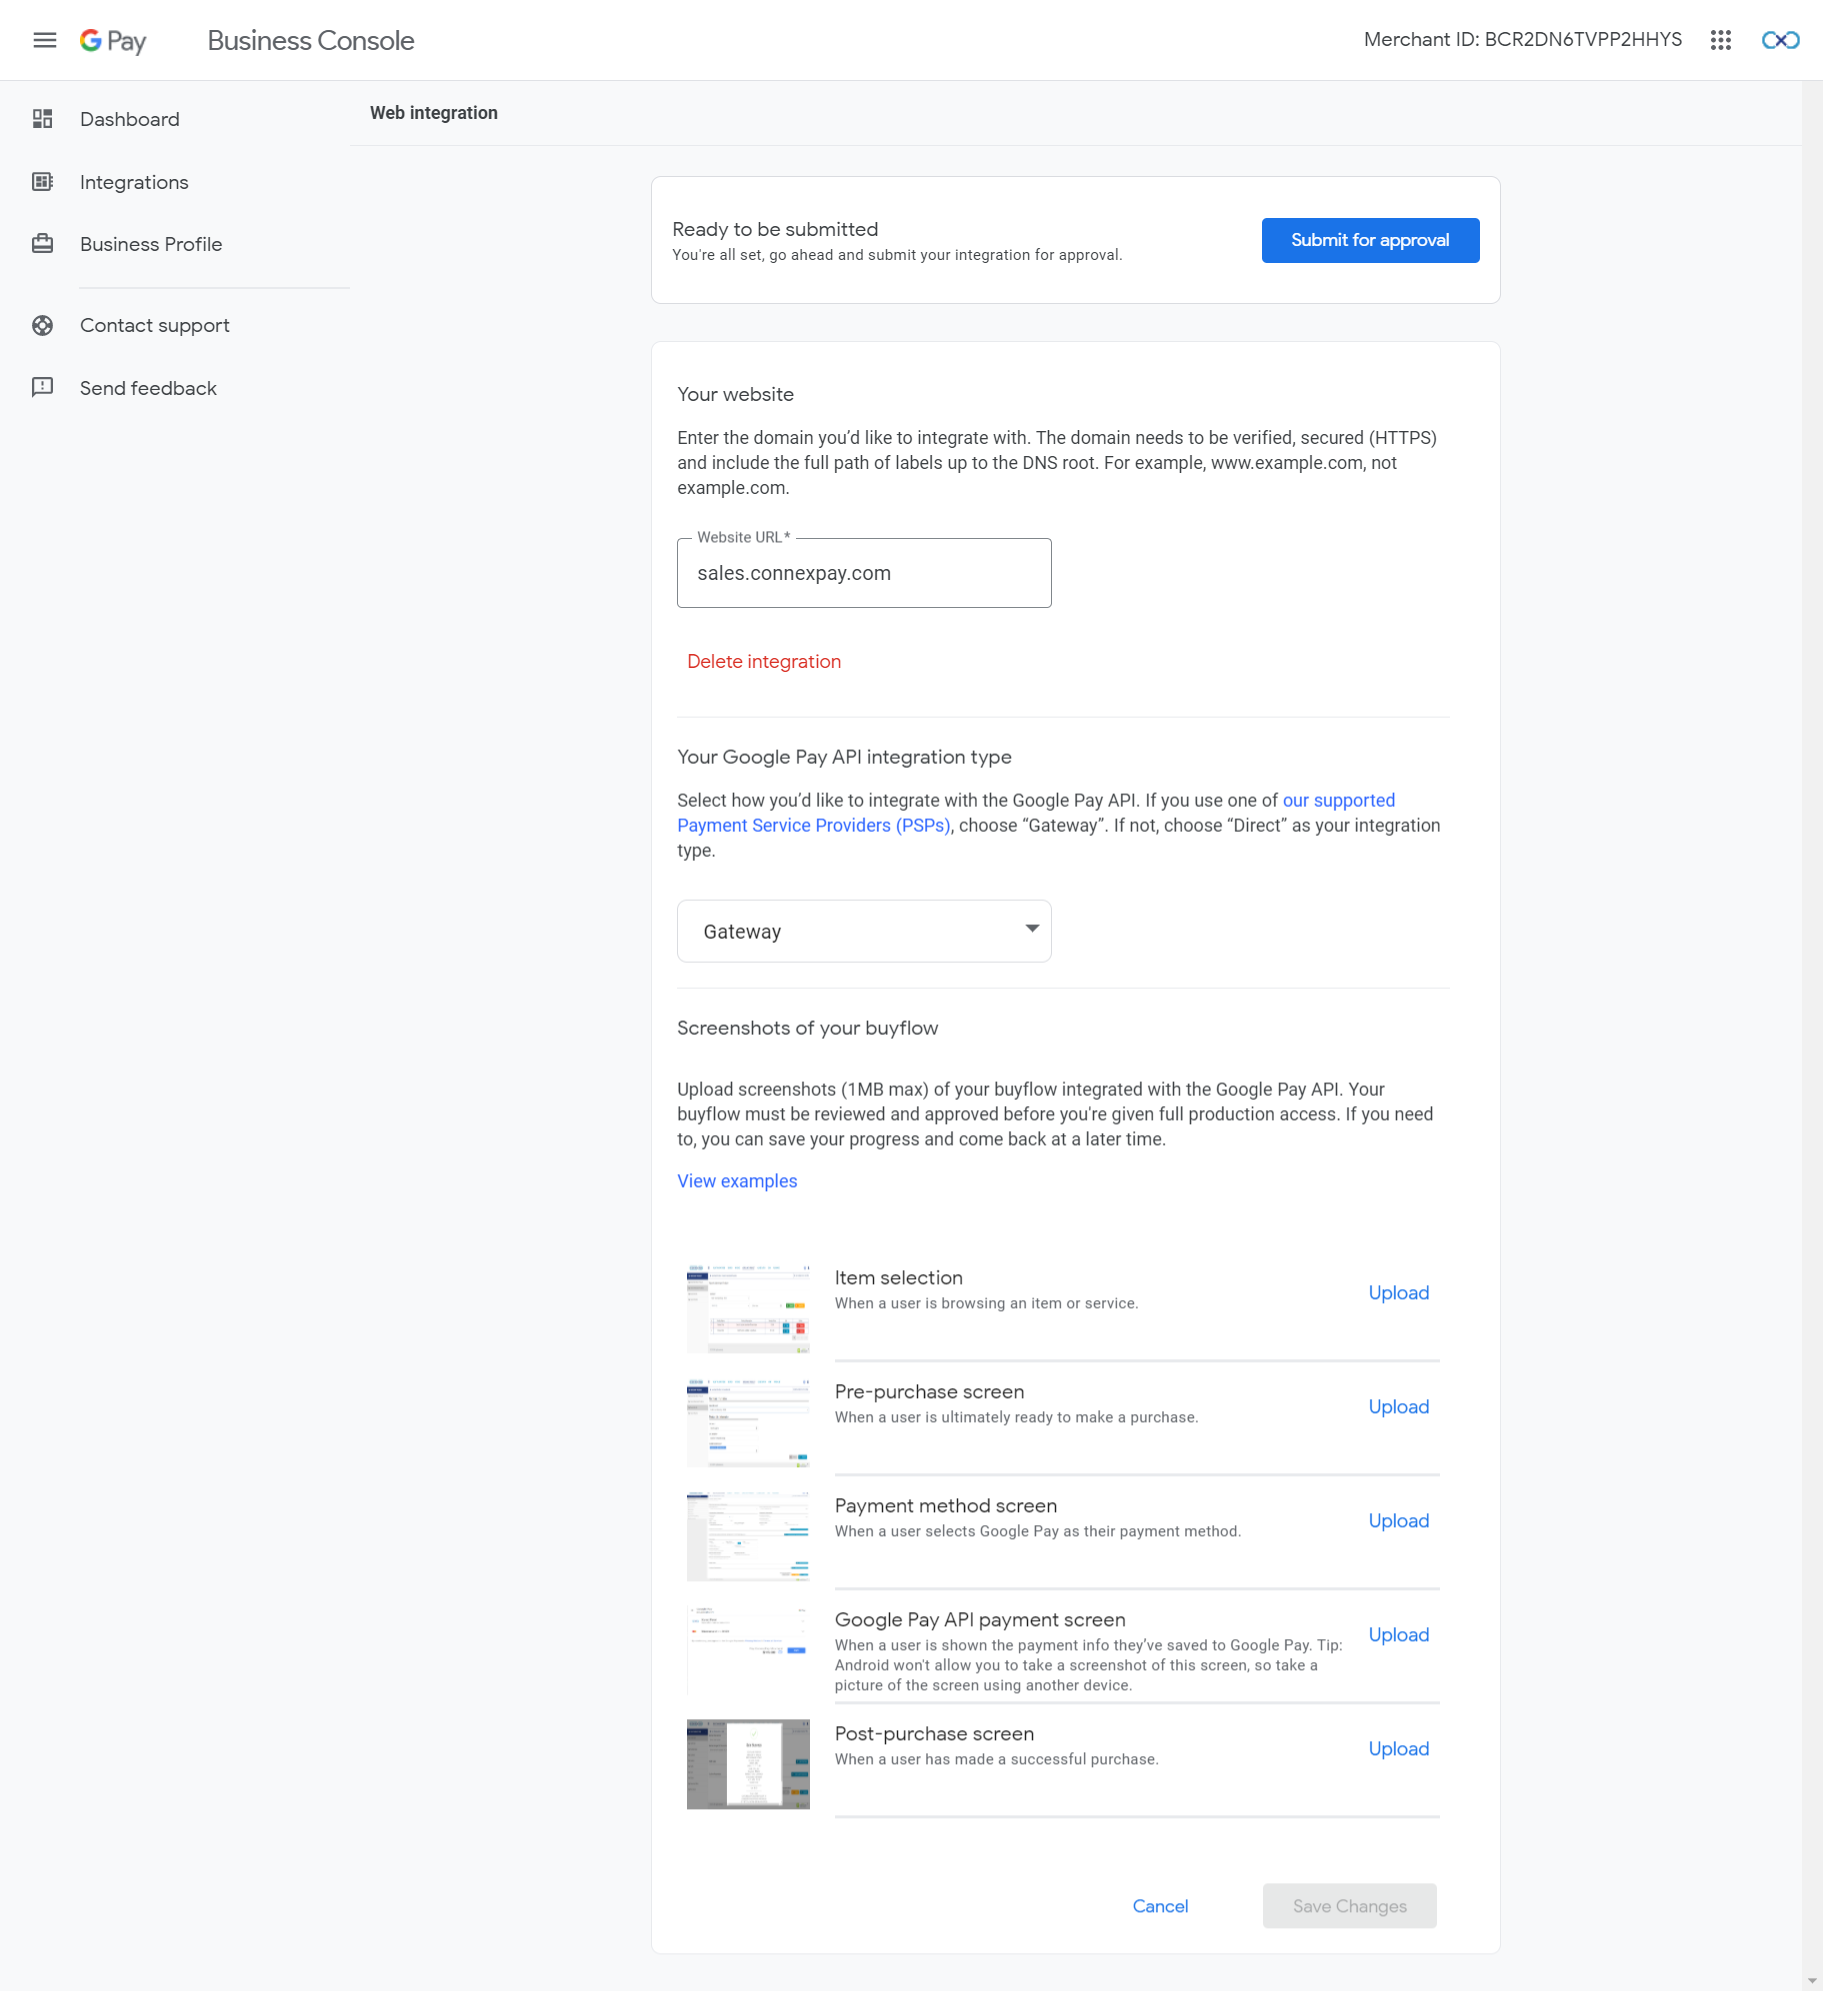Click the Dashboard sidebar icon
The image size is (1823, 1991).
42,119
